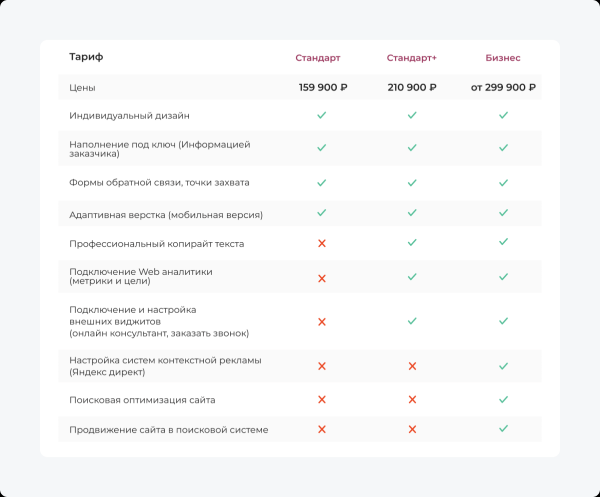
Task: Select the от 299 900 ₽ price
Action: click(504, 88)
